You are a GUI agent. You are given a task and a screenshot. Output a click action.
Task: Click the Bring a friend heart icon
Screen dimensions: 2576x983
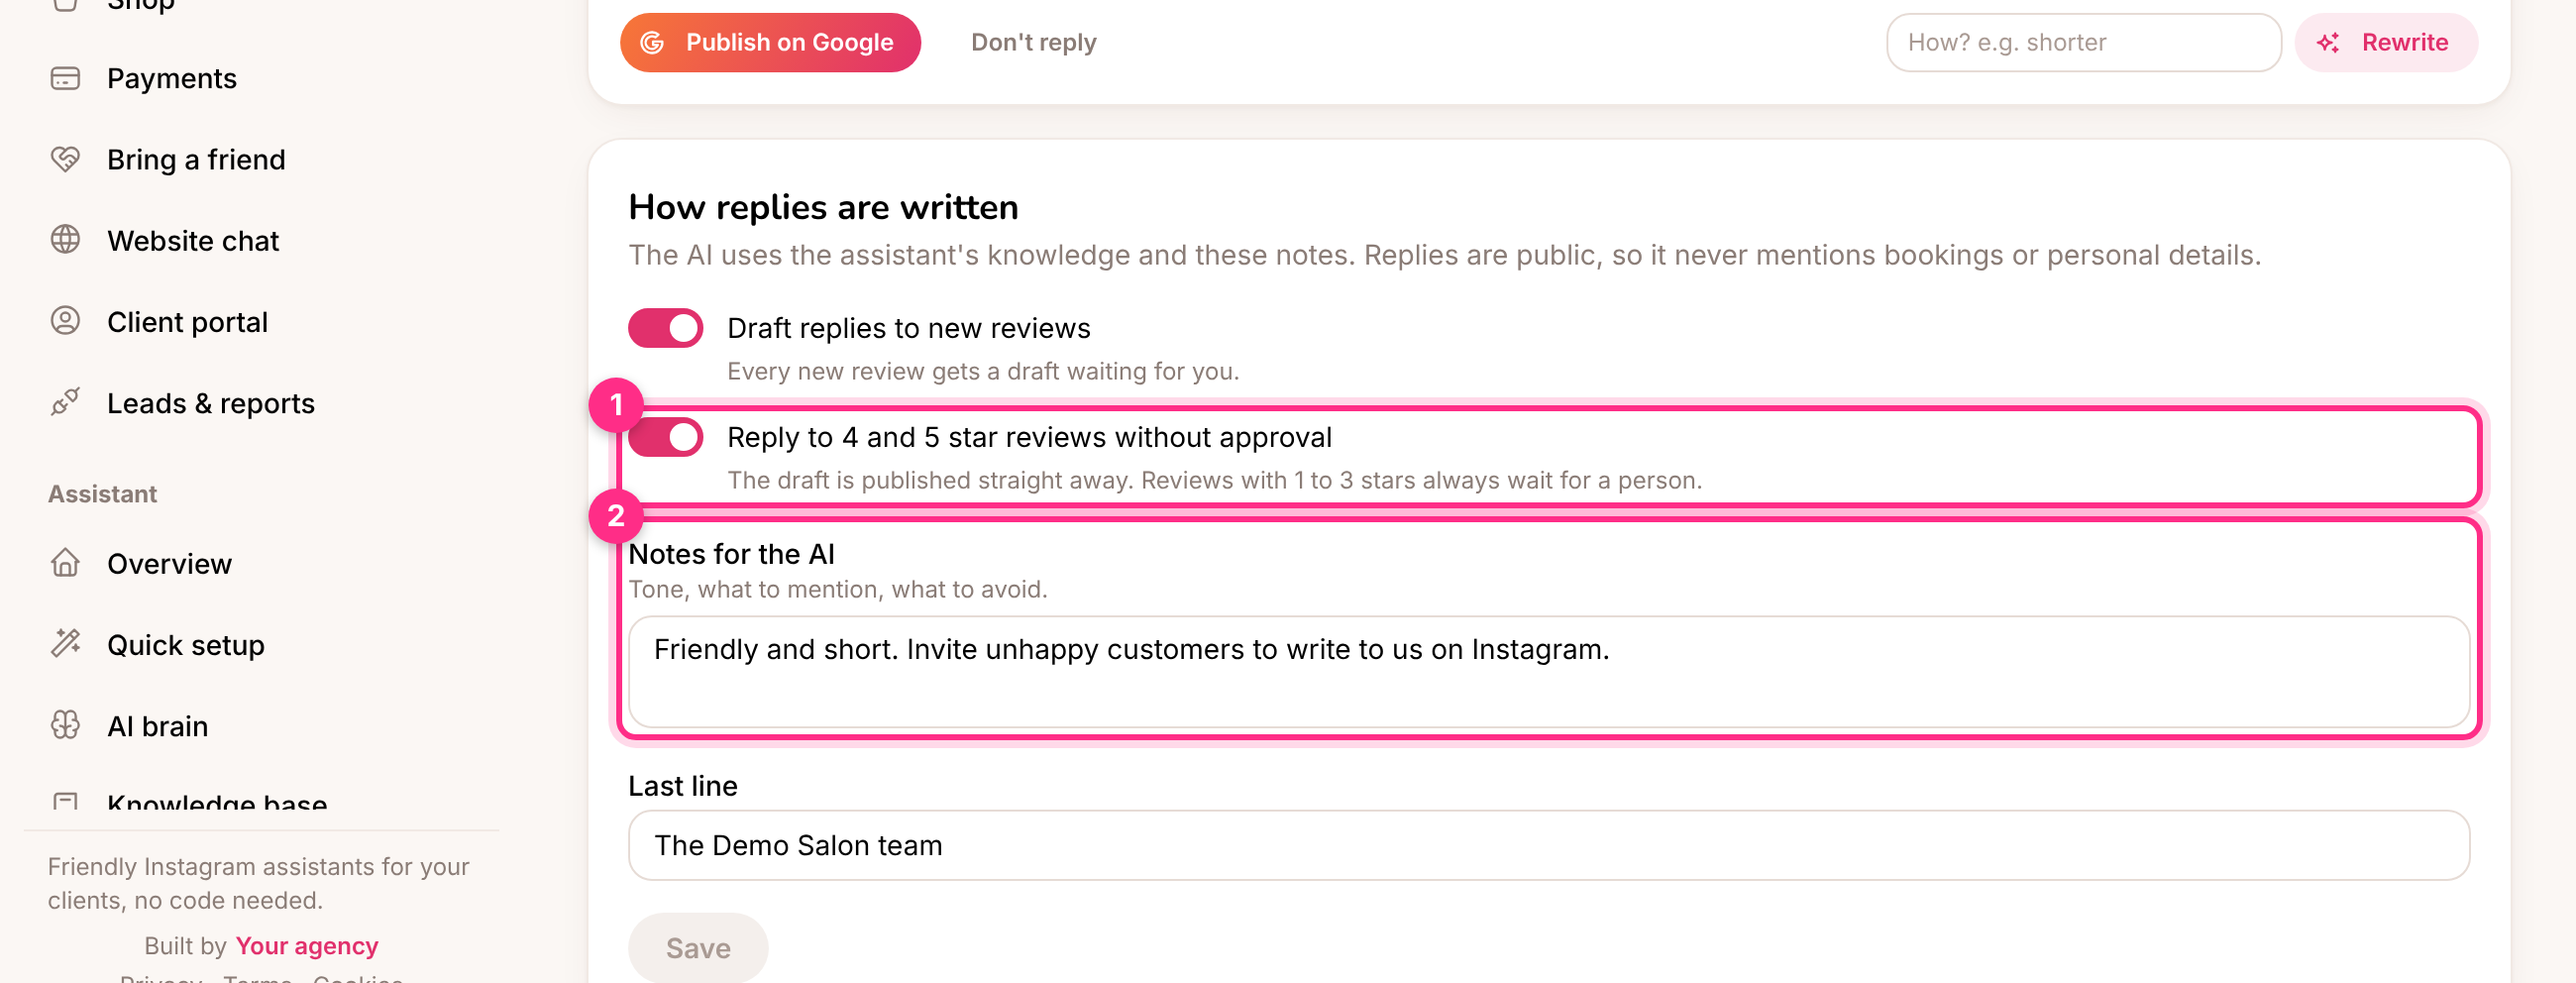[65, 159]
